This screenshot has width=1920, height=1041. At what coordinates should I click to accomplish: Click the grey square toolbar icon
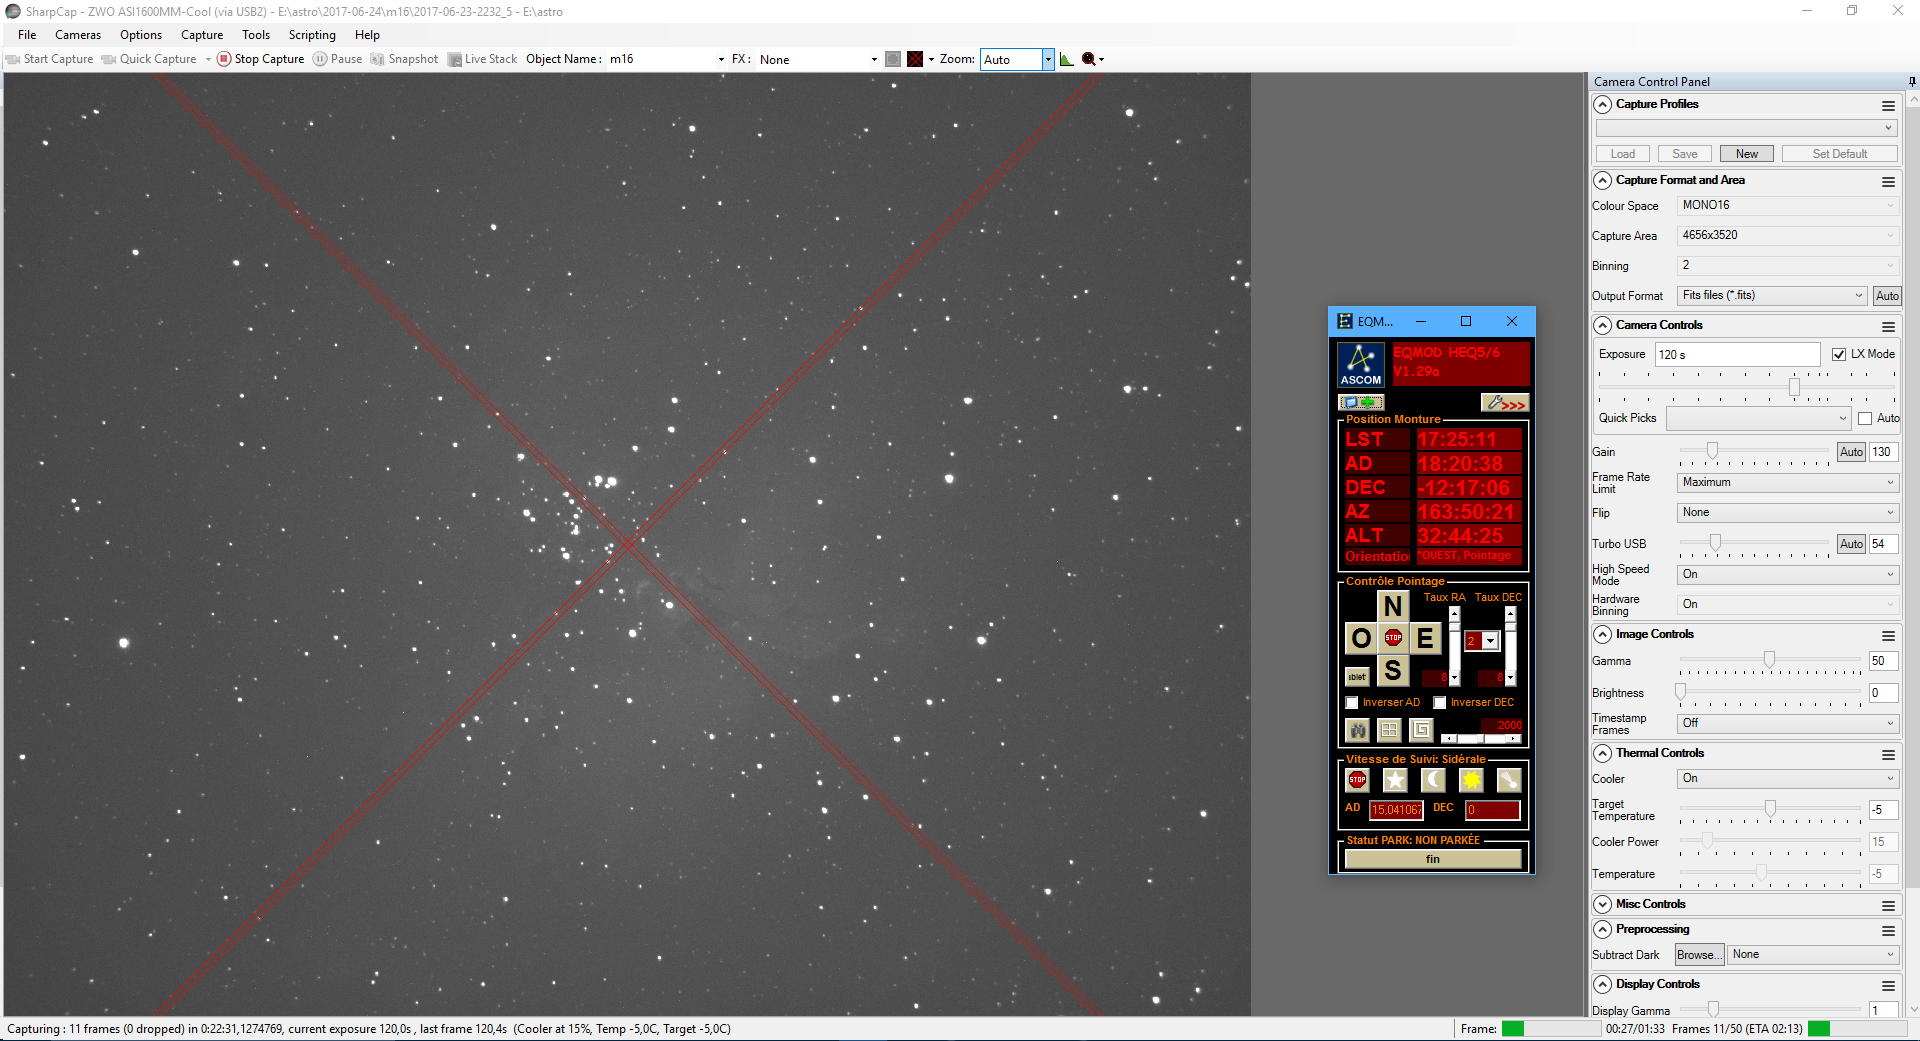coord(893,59)
